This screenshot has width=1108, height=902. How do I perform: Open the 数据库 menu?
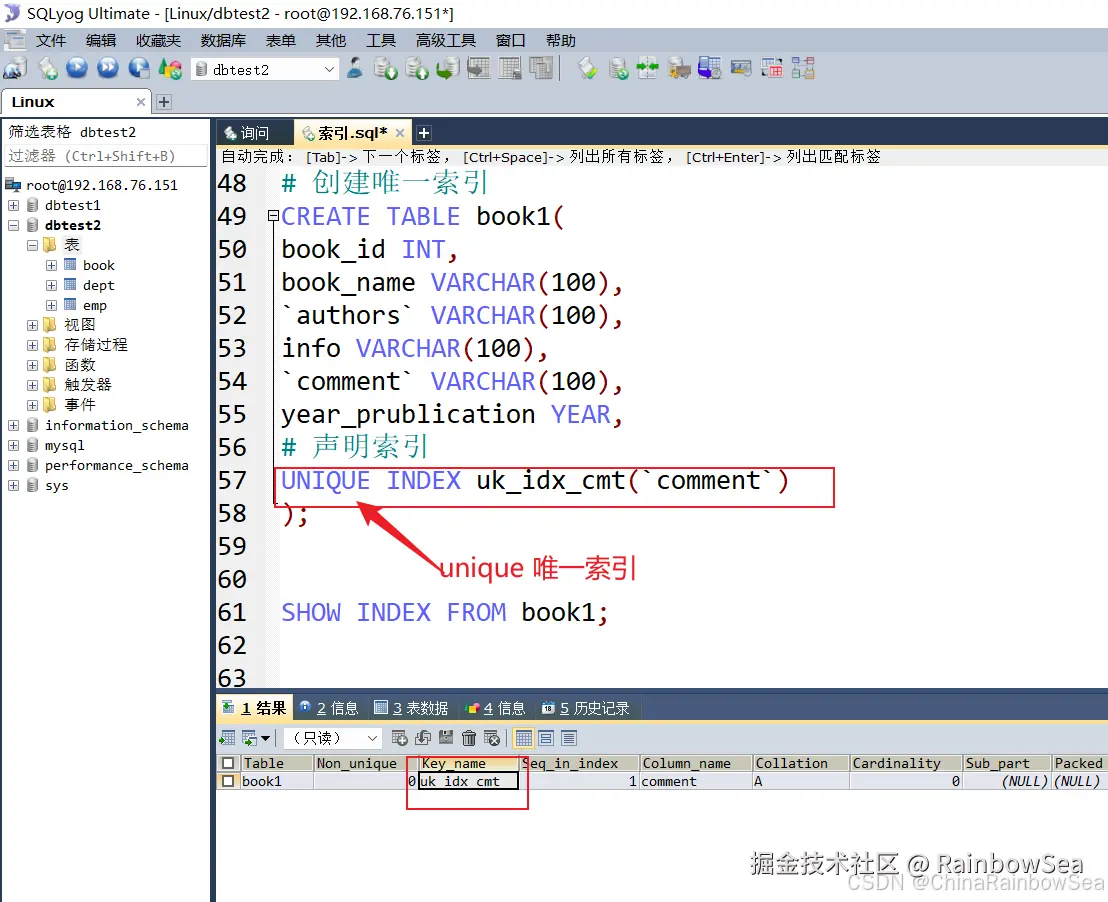223,40
